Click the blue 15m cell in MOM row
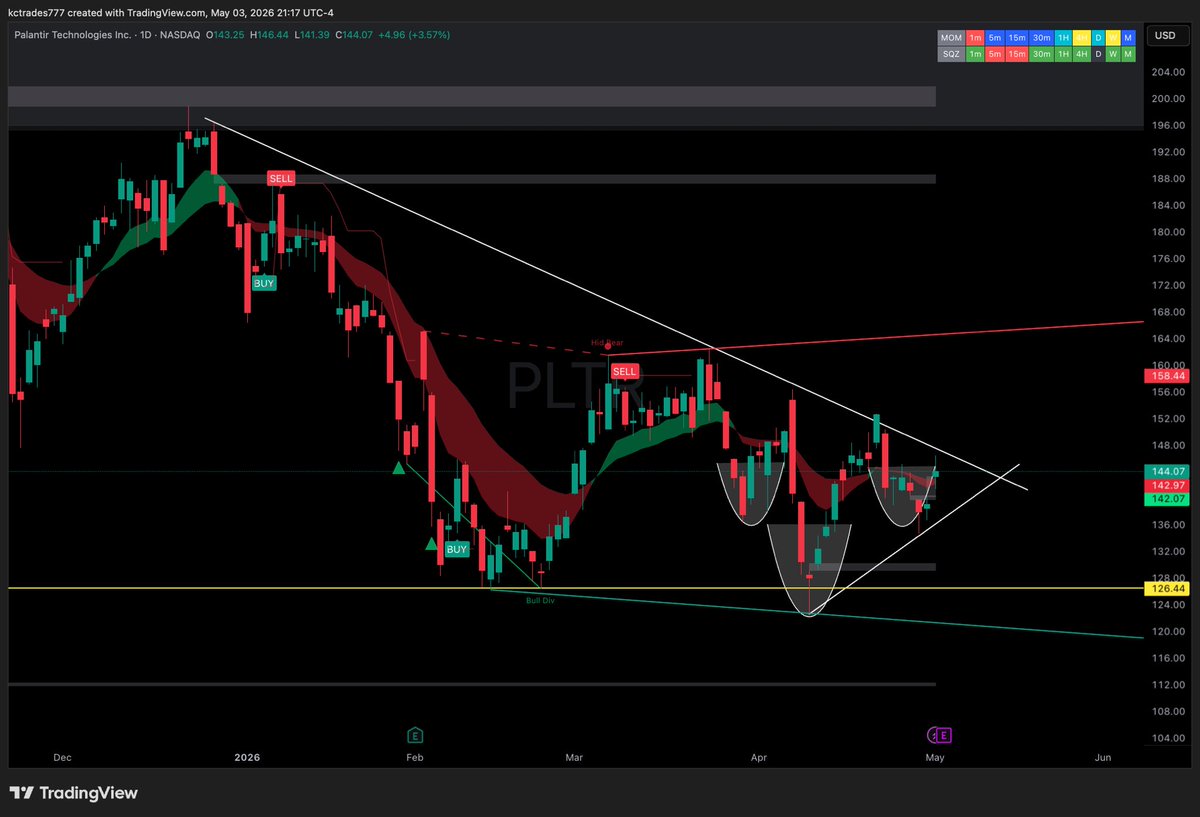1200x817 pixels. pyautogui.click(x=1017, y=38)
